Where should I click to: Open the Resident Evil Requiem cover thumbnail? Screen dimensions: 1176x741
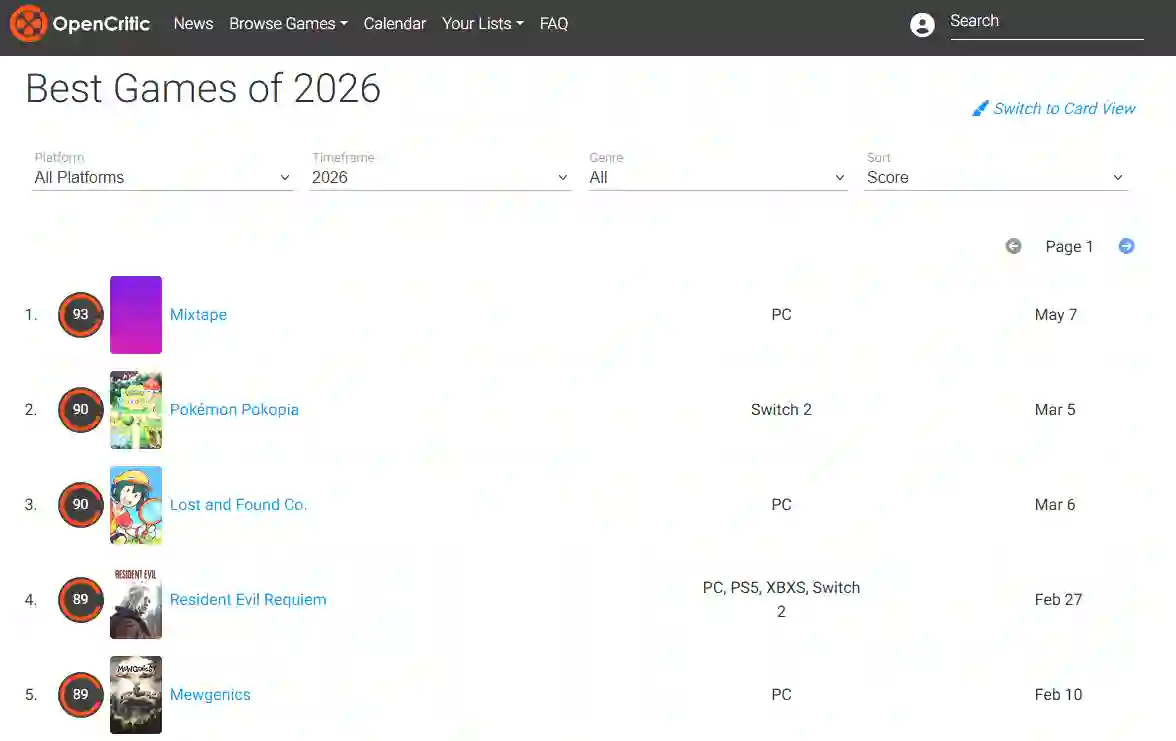tap(136, 600)
